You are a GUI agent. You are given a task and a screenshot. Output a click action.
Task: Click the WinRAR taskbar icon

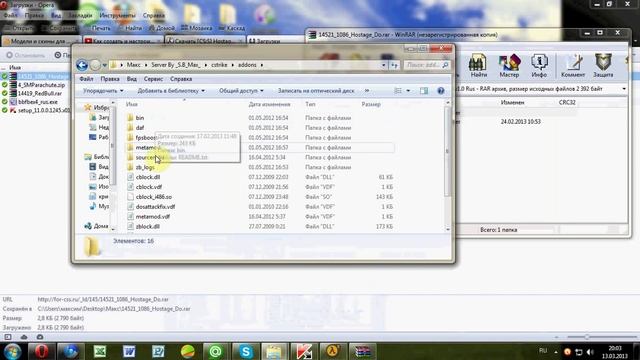tap(362, 351)
